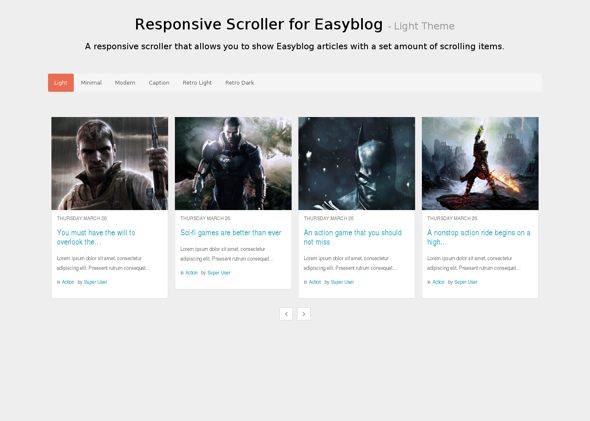Open Super User link under 'Sci-fi games' card
Viewport: 590px width, 421px height.
219,273
